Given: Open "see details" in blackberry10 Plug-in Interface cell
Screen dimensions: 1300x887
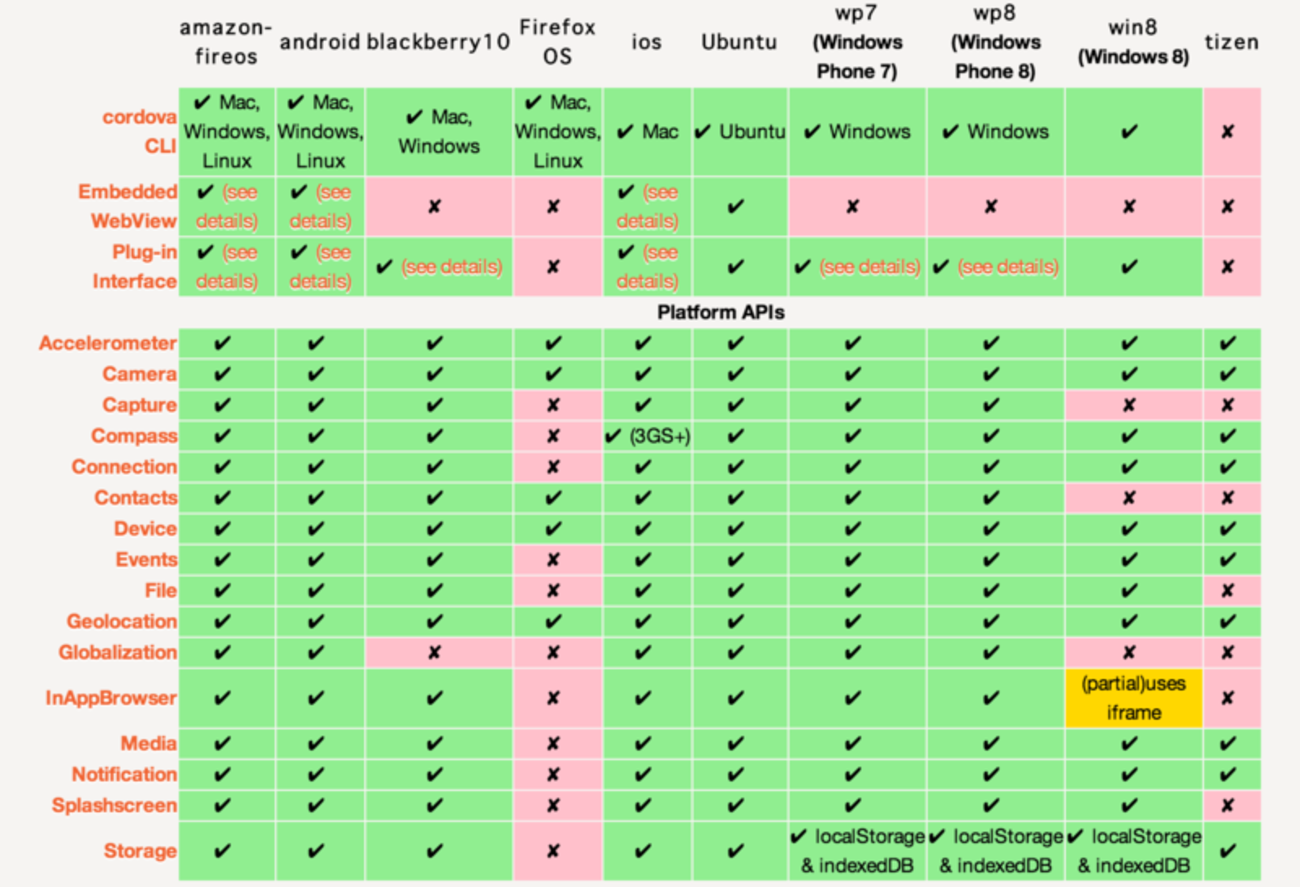Looking at the screenshot, I should [450, 267].
